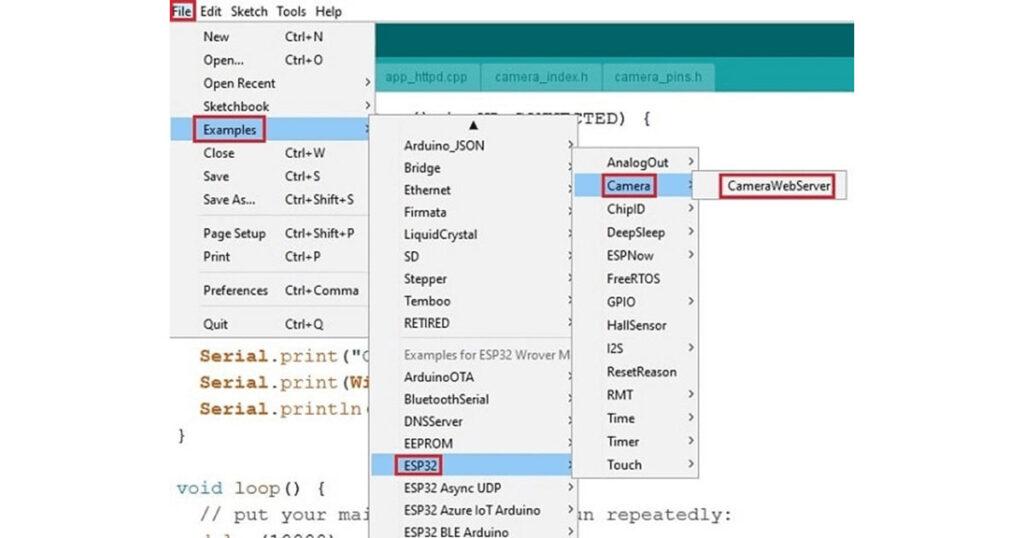Click Help in the menu bar
Screen dimensions: 1024x538
(x=328, y=11)
